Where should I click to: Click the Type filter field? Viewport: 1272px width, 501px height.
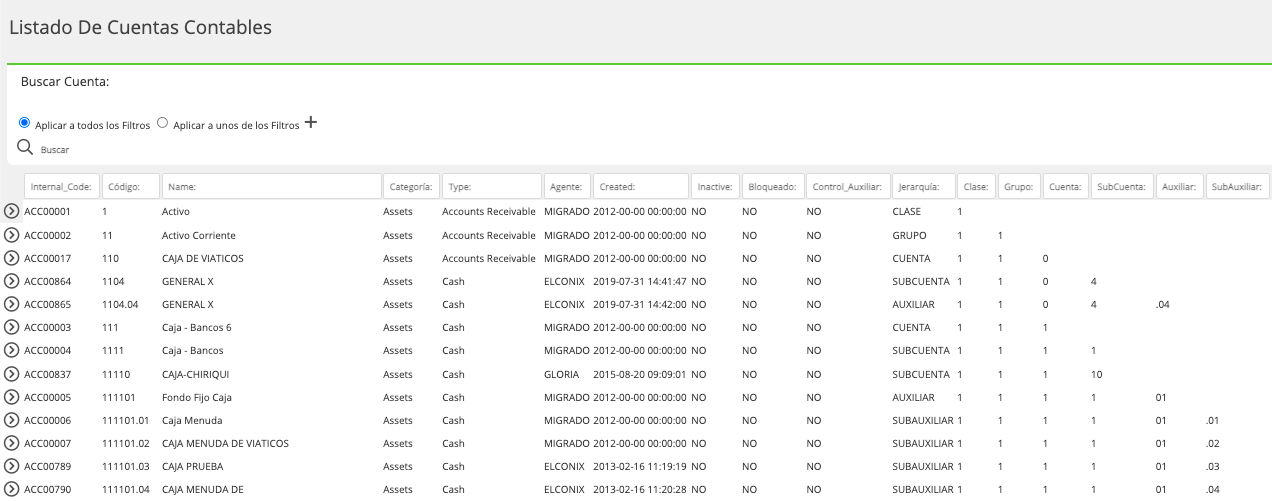tap(492, 186)
